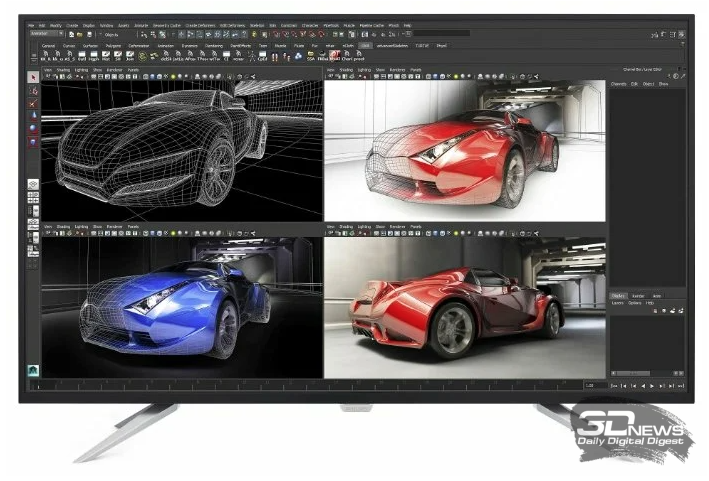709x481 pixels.
Task: Open the Window menu
Action: 106,26
